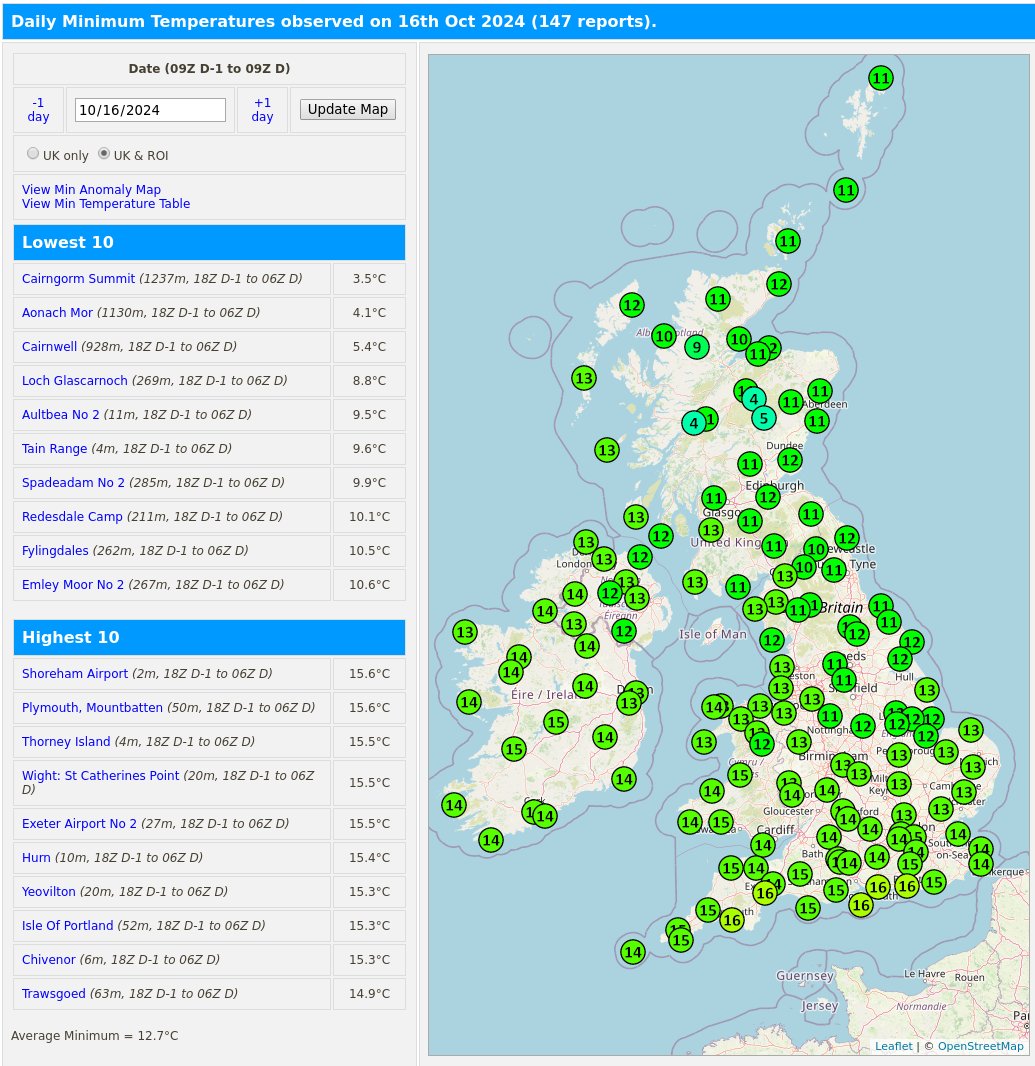Click the 12 marker near Edinburgh

(768, 496)
